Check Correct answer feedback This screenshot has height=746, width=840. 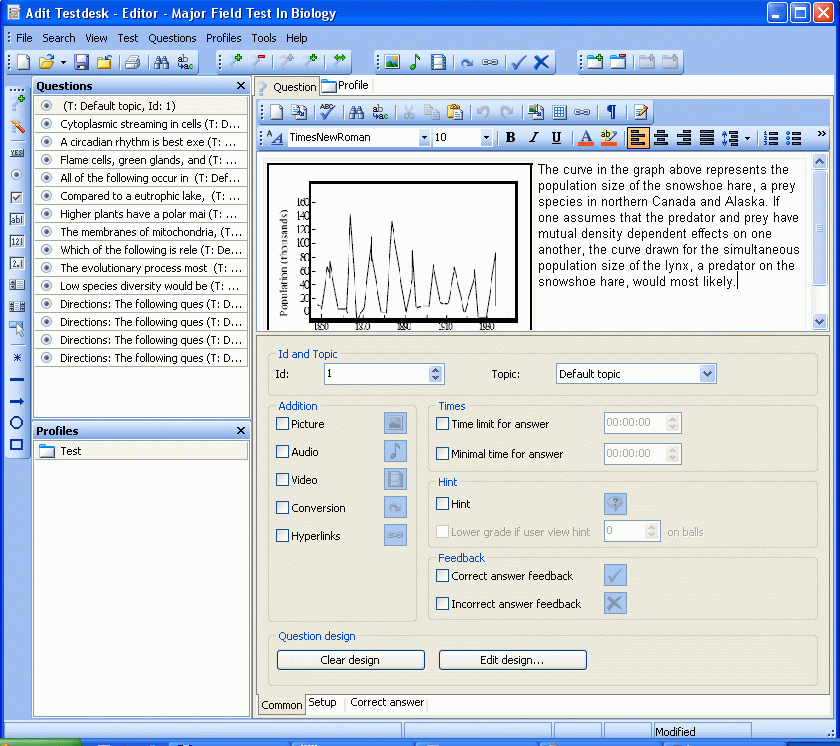(x=442, y=576)
